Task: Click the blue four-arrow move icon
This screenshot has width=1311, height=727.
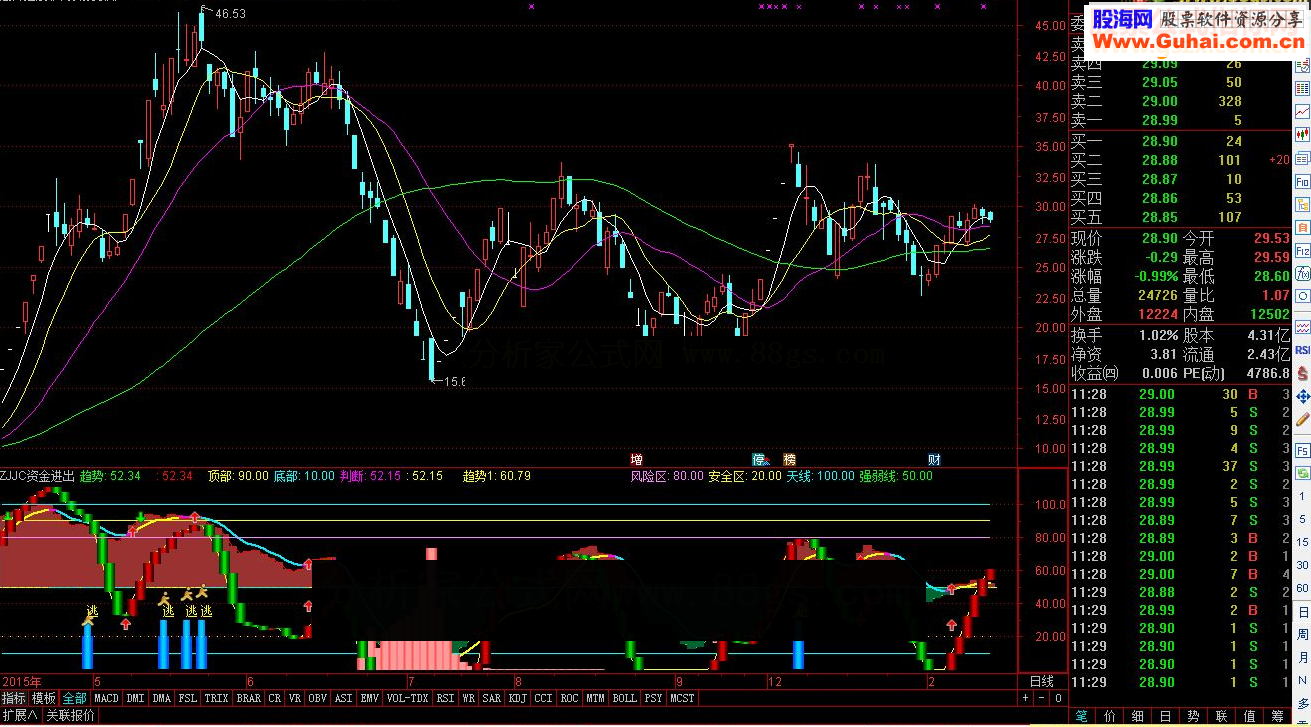Action: click(x=1302, y=397)
